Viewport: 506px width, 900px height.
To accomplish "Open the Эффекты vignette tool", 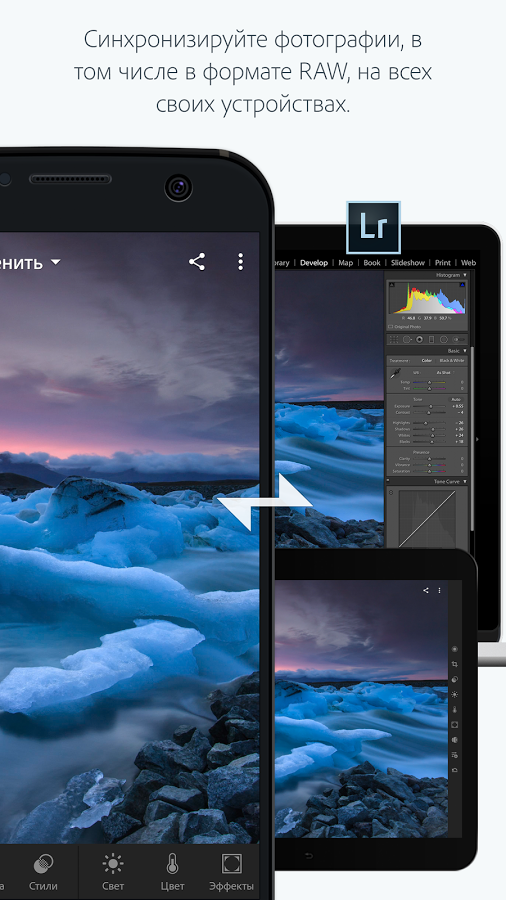I will click(231, 871).
